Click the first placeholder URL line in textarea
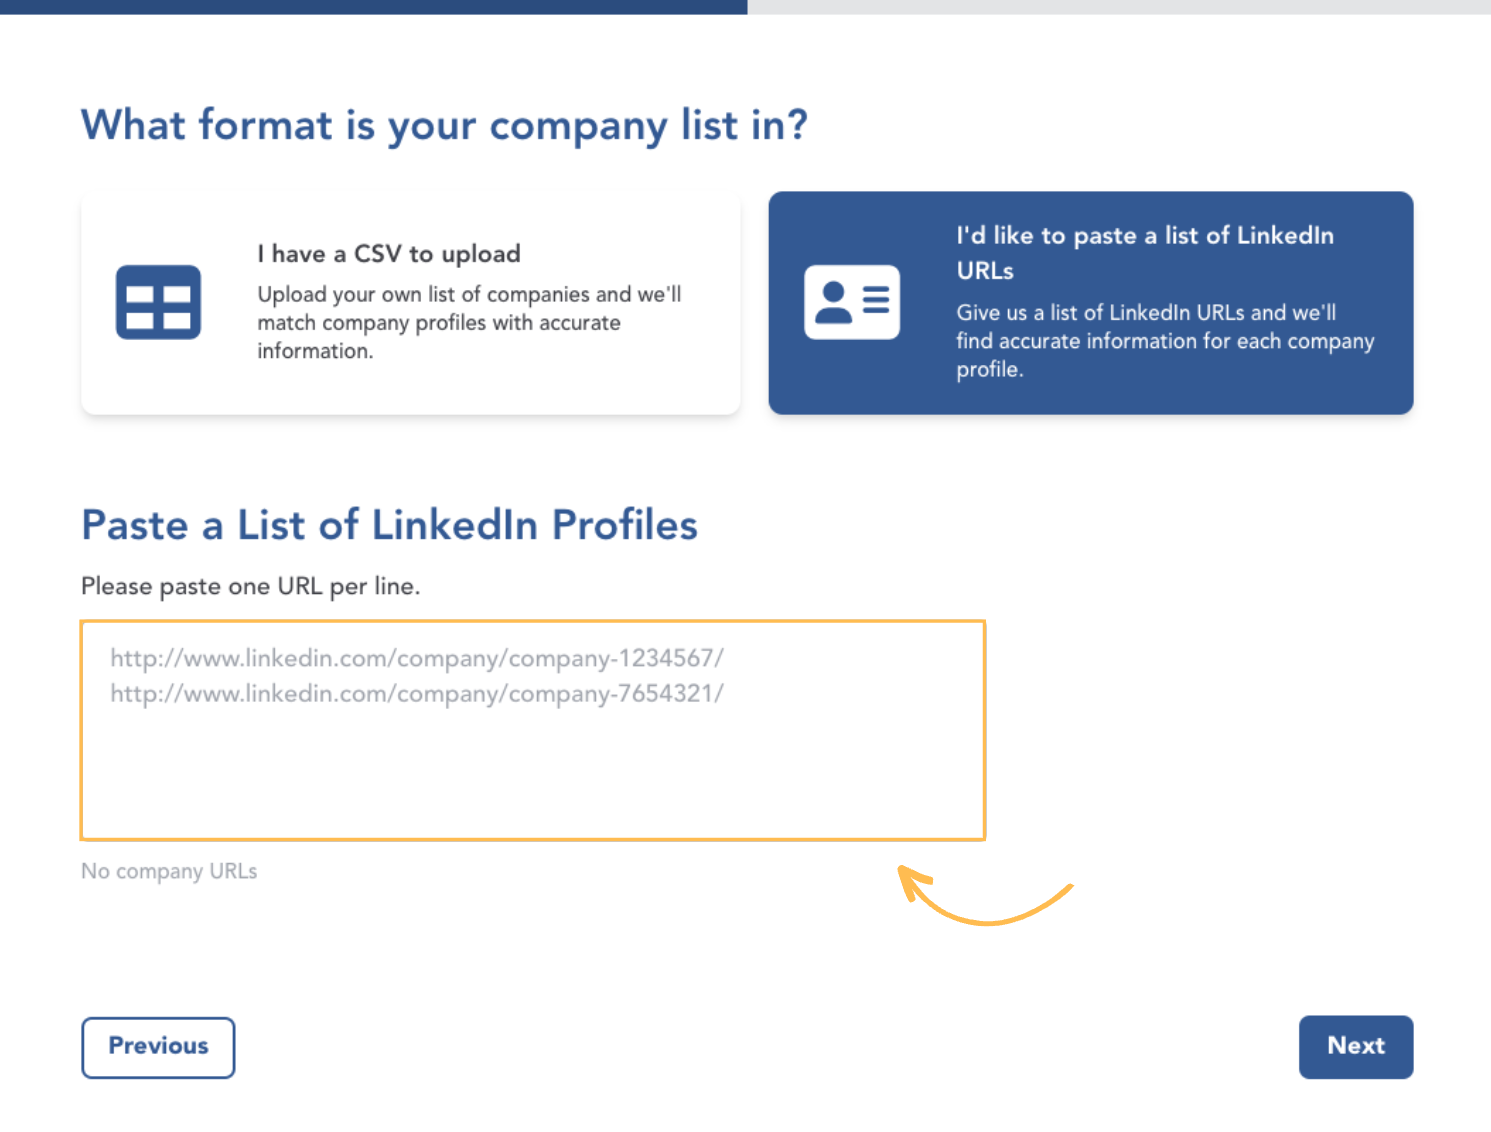 (417, 658)
